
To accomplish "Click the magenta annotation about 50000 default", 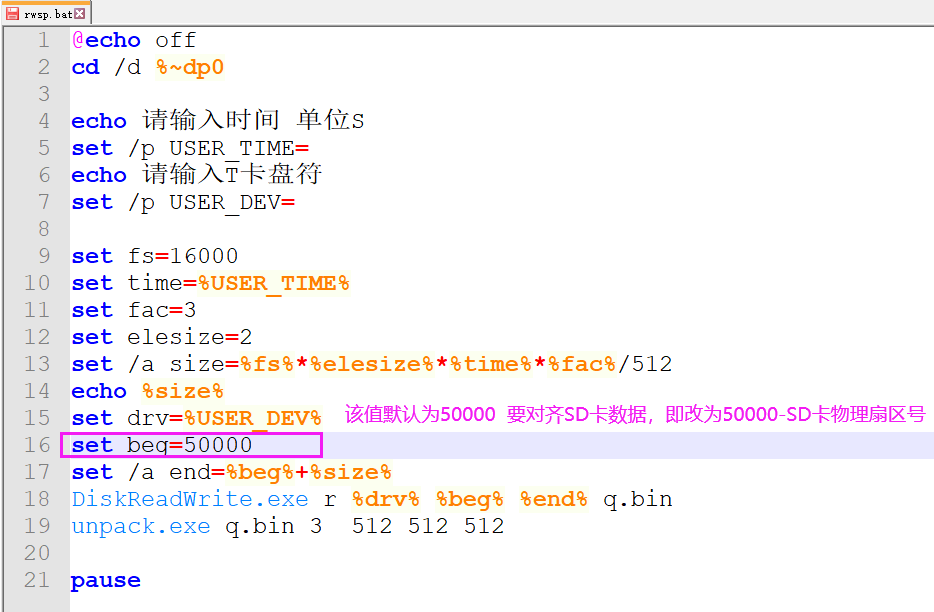I will [635, 414].
